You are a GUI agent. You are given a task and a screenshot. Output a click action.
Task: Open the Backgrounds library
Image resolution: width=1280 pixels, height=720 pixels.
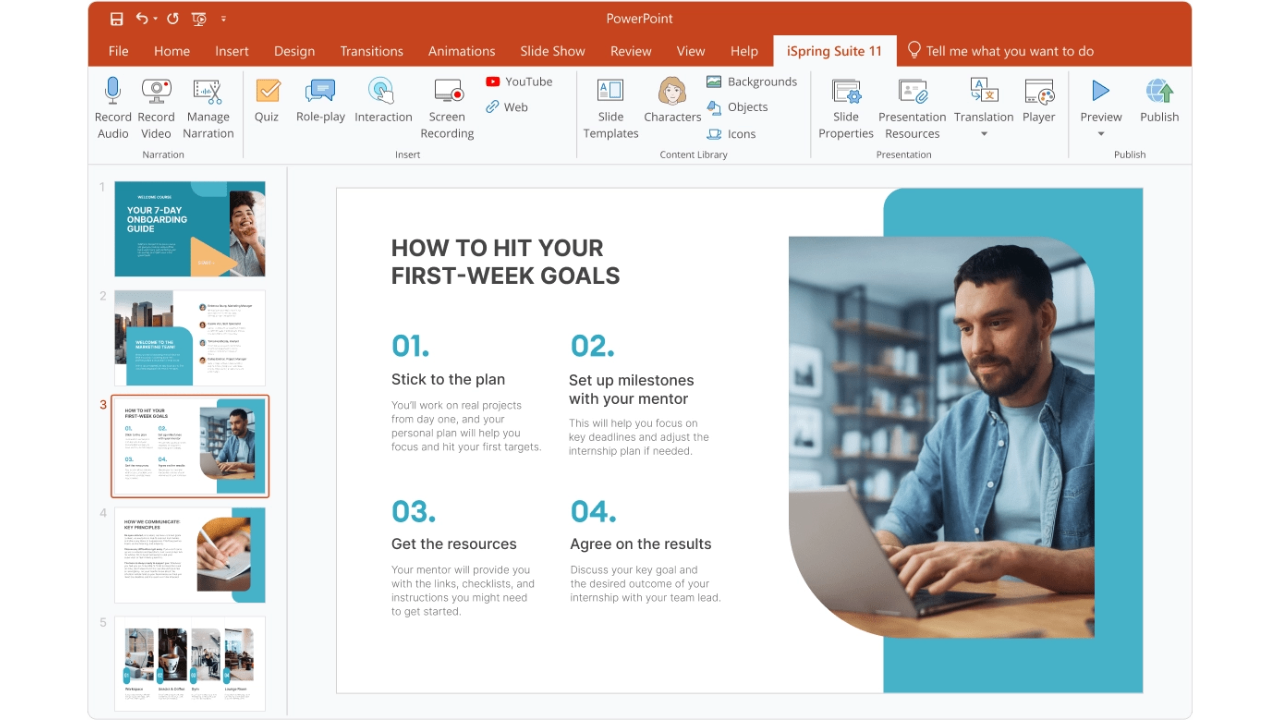[752, 81]
